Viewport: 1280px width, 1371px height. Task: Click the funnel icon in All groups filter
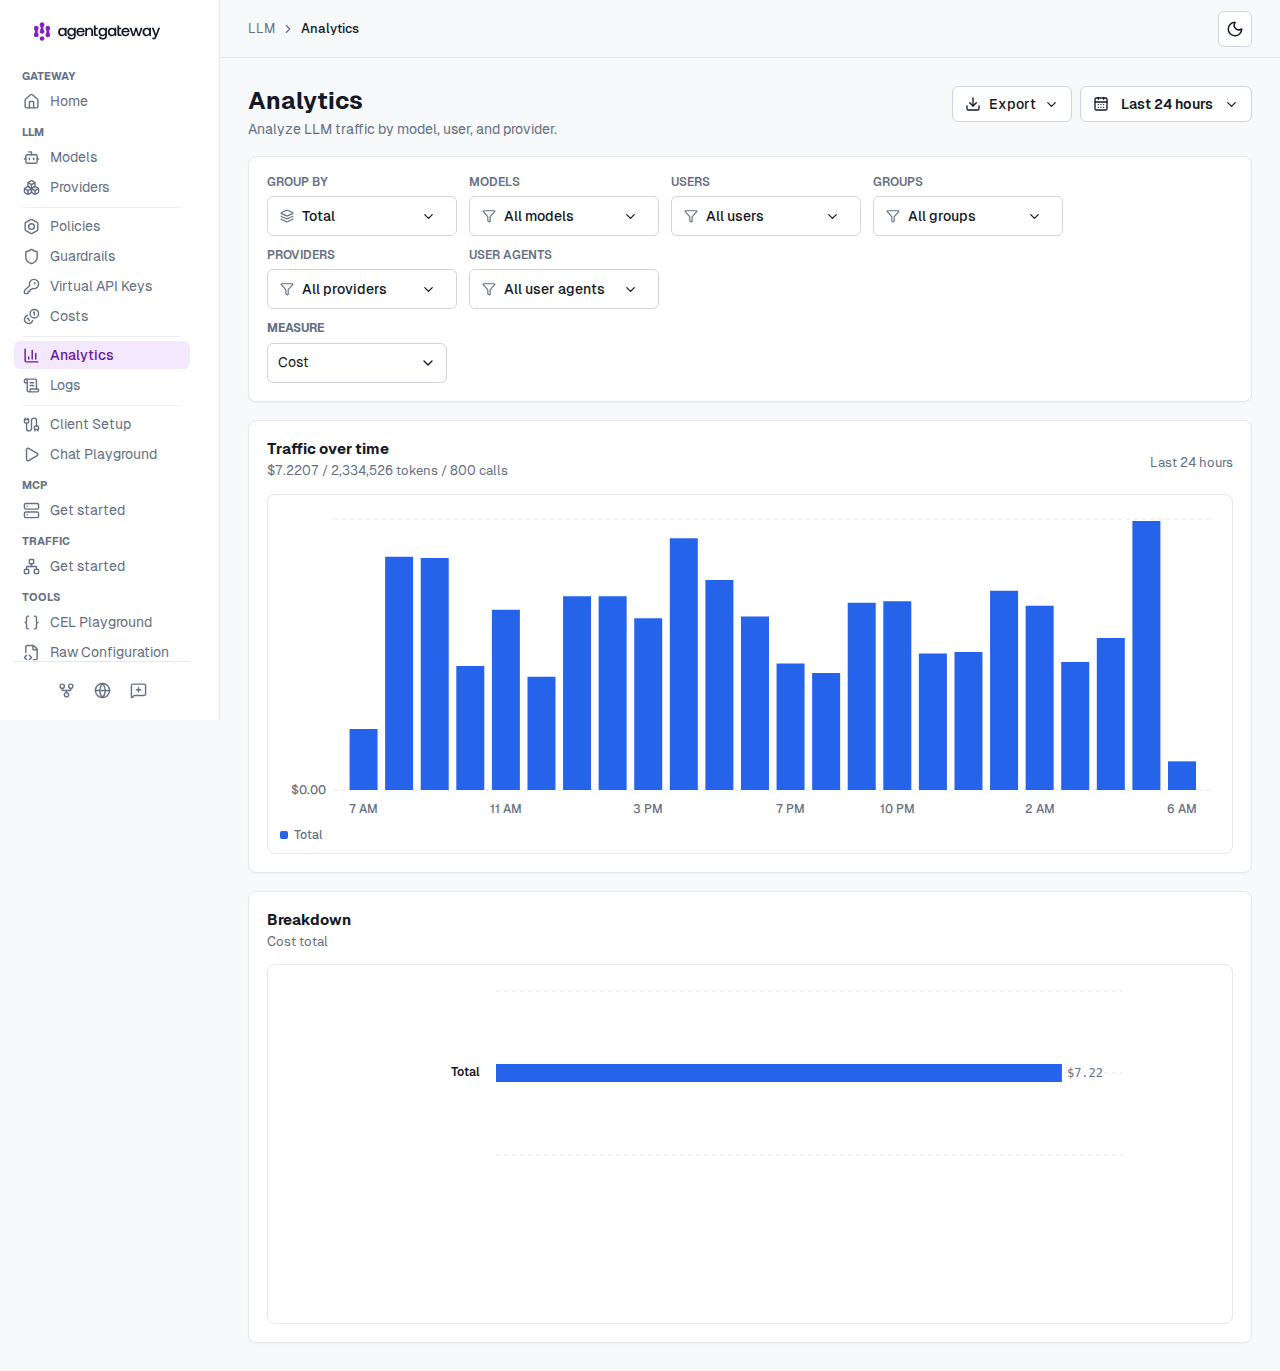coord(893,216)
